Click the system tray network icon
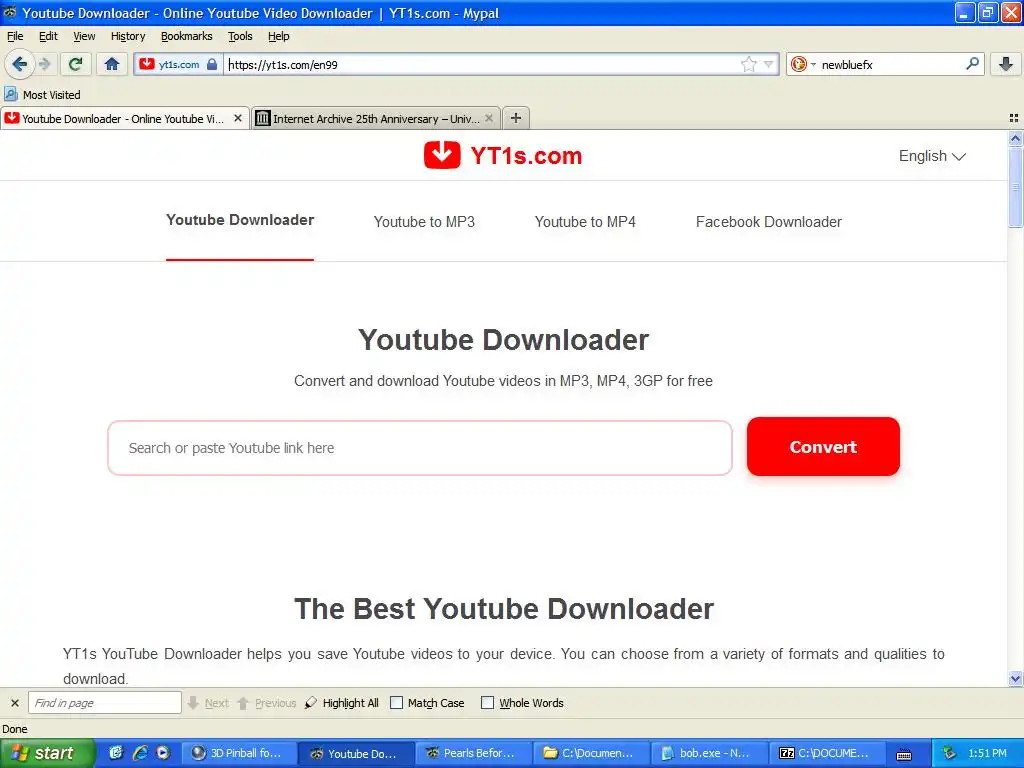1024x768 pixels. pyautogui.click(x=949, y=753)
